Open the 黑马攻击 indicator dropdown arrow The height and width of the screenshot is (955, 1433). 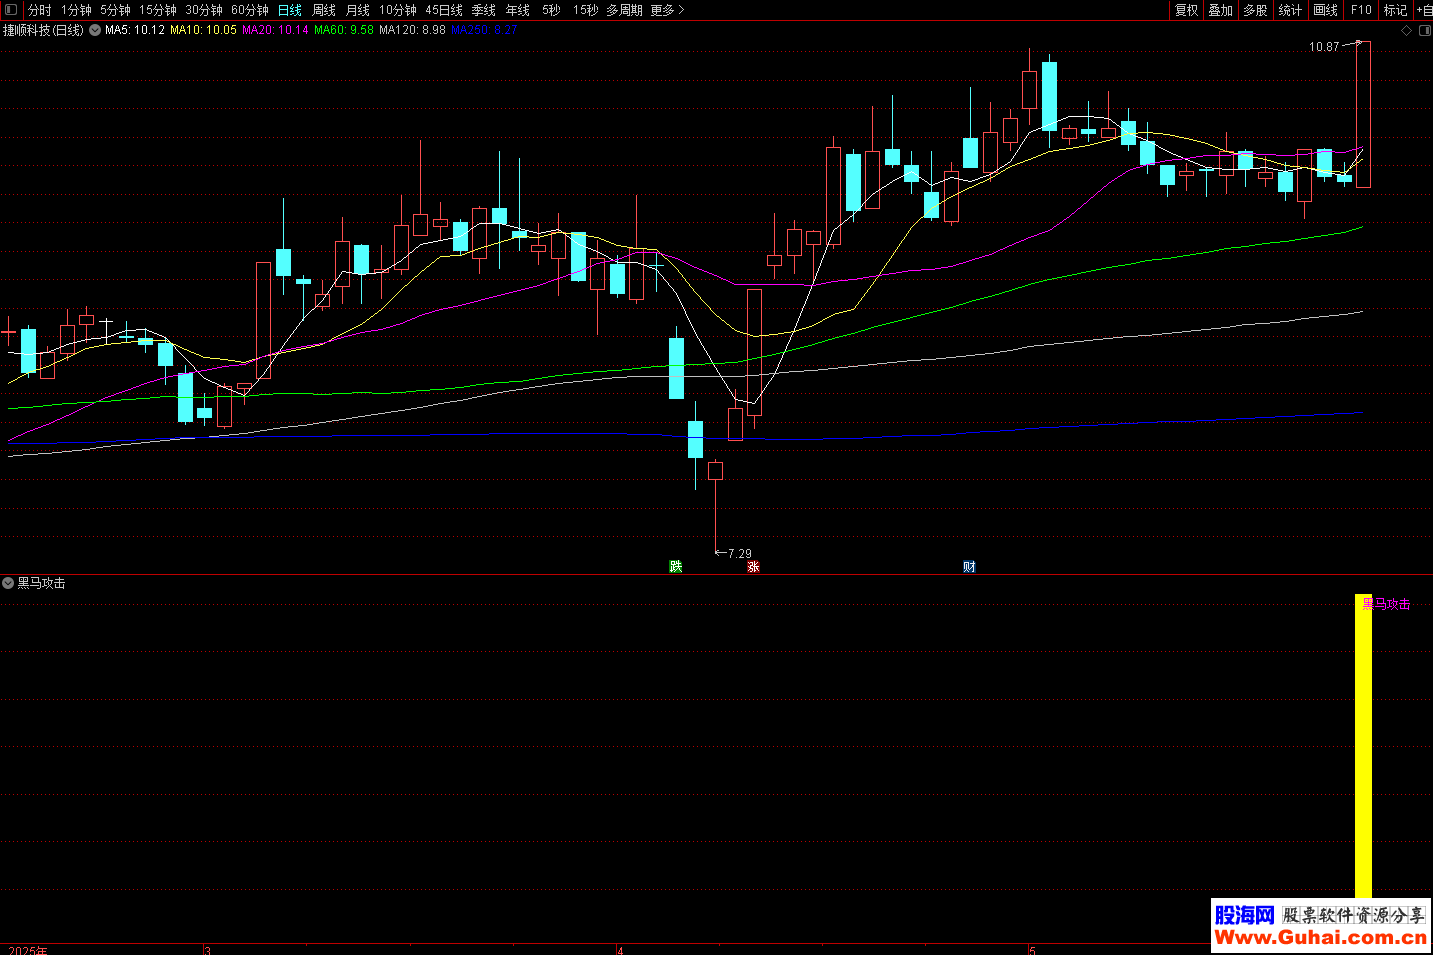(x=8, y=583)
